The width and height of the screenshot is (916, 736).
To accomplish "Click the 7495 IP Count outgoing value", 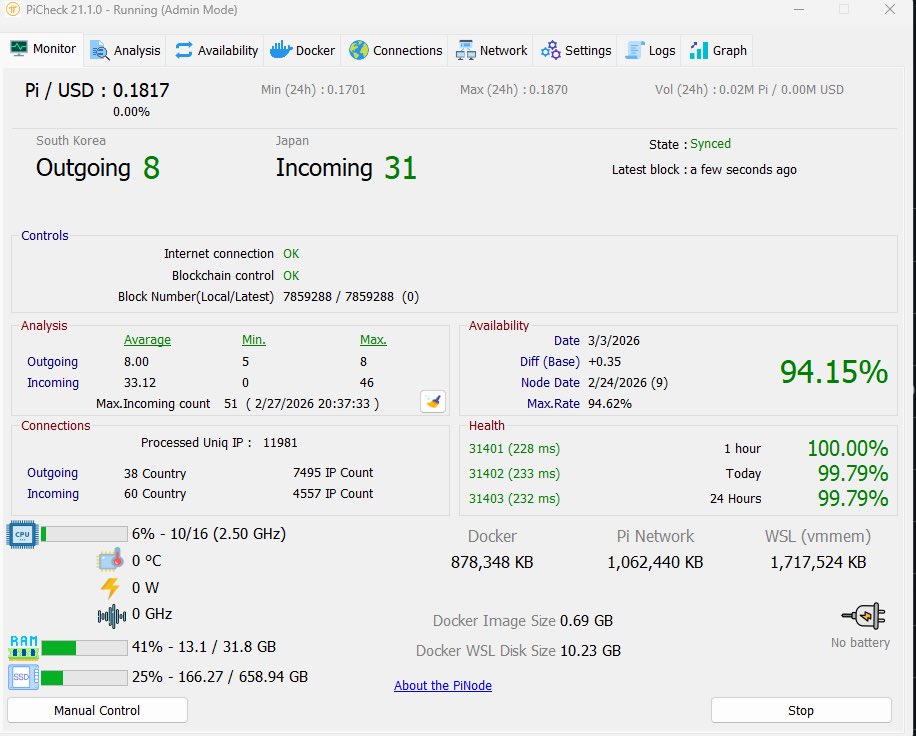I will click(333, 473).
